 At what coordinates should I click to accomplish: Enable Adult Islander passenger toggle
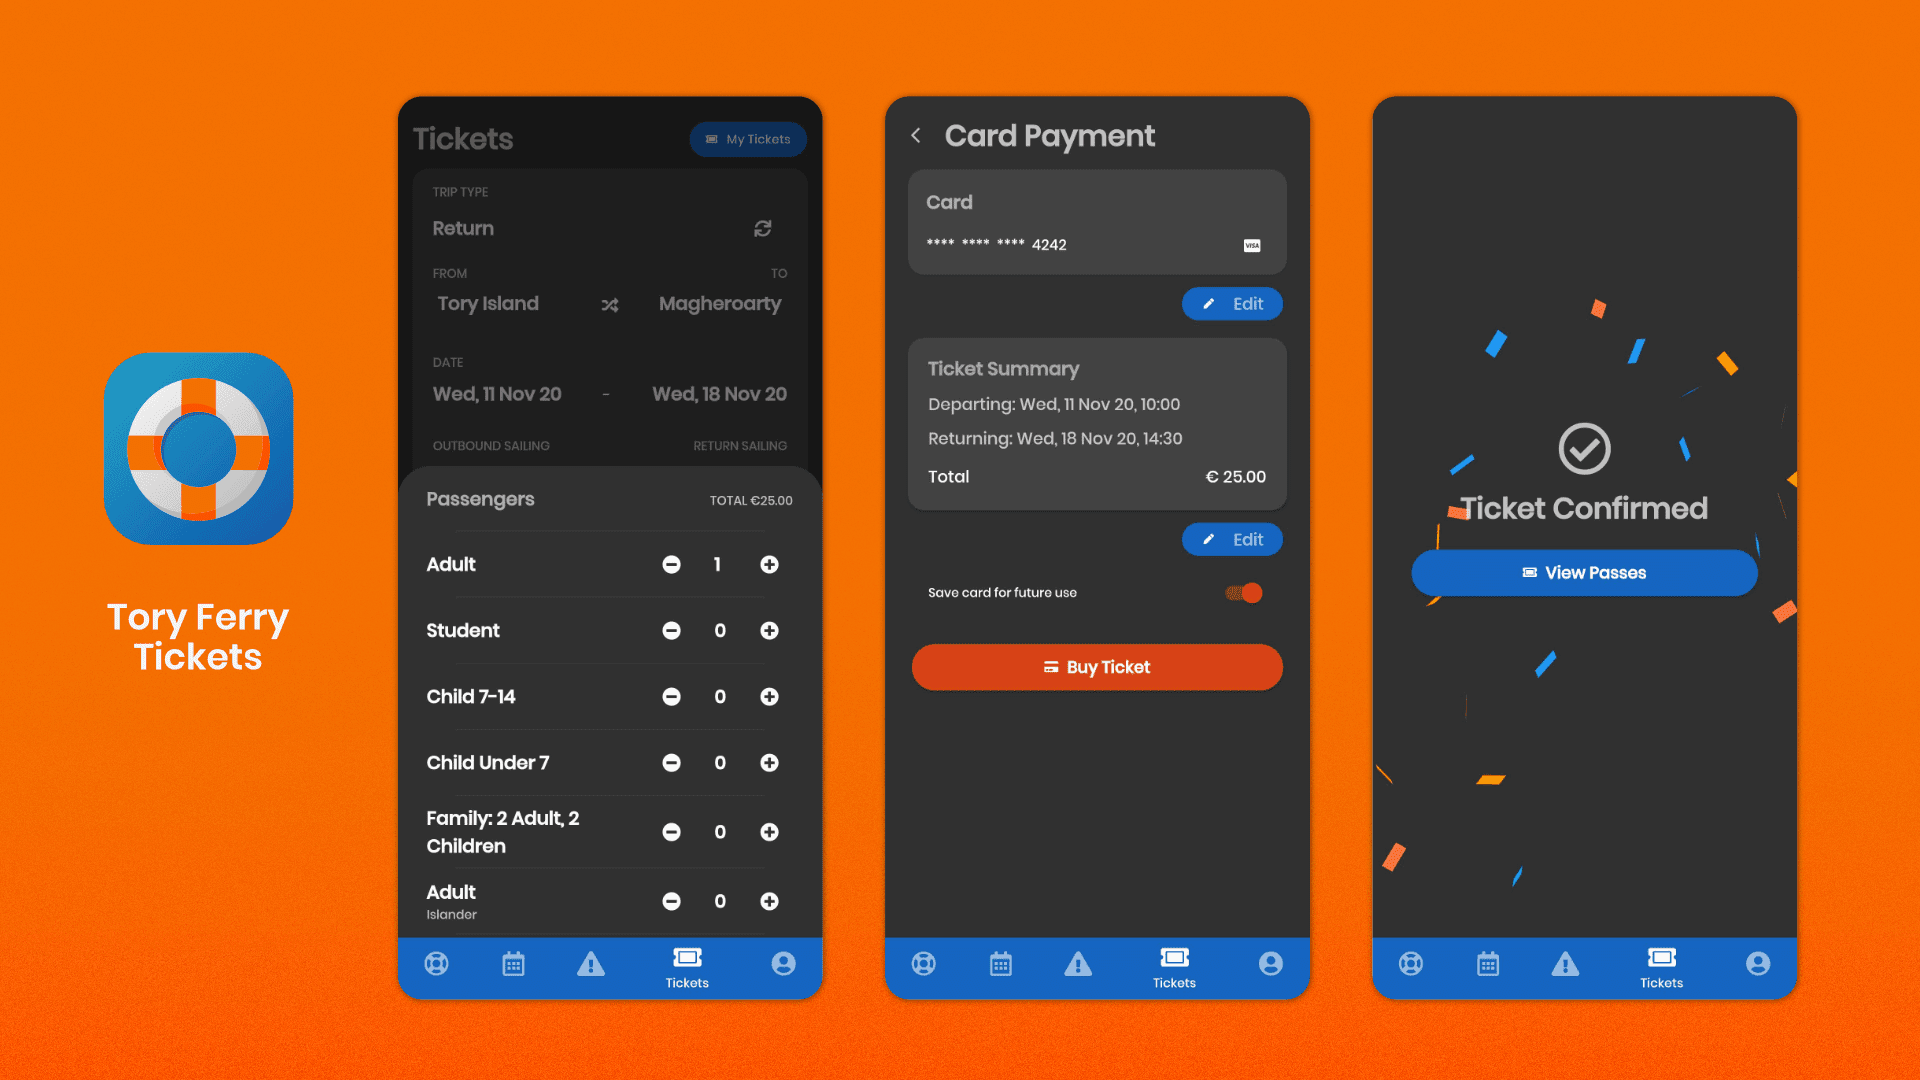[769, 902]
